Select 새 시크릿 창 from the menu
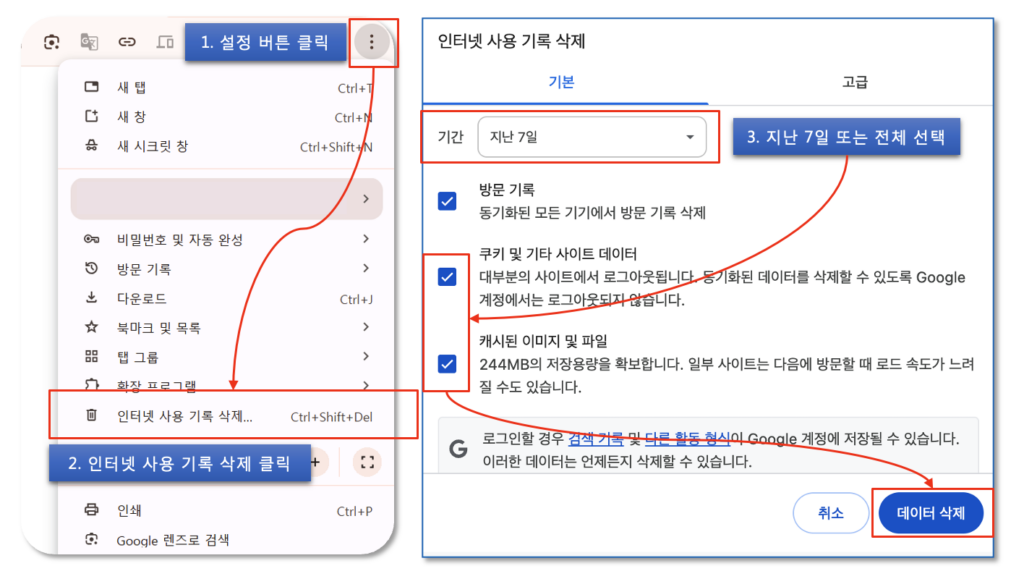The image size is (1024, 579). pyautogui.click(x=152, y=147)
